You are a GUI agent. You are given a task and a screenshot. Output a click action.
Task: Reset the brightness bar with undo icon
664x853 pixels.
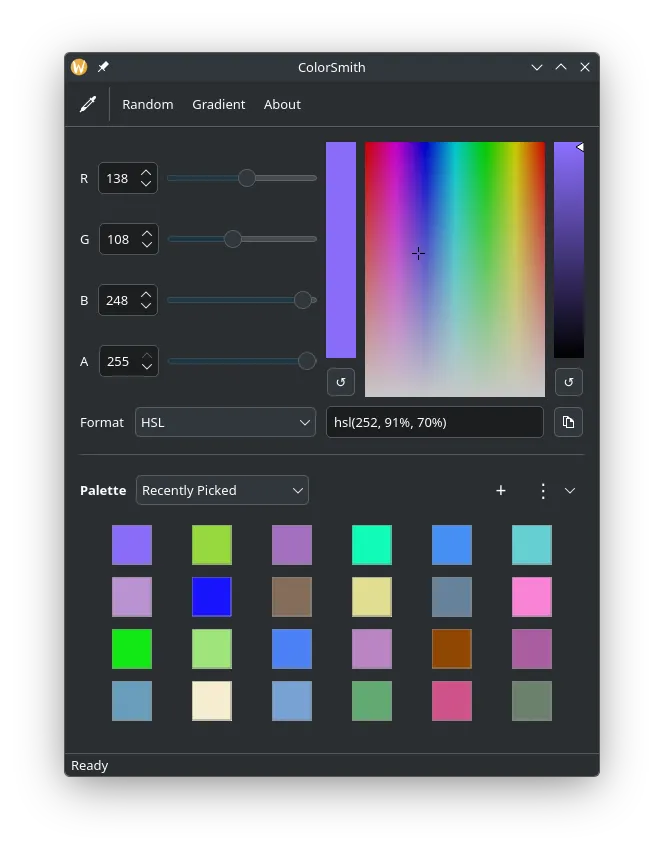[x=569, y=382]
